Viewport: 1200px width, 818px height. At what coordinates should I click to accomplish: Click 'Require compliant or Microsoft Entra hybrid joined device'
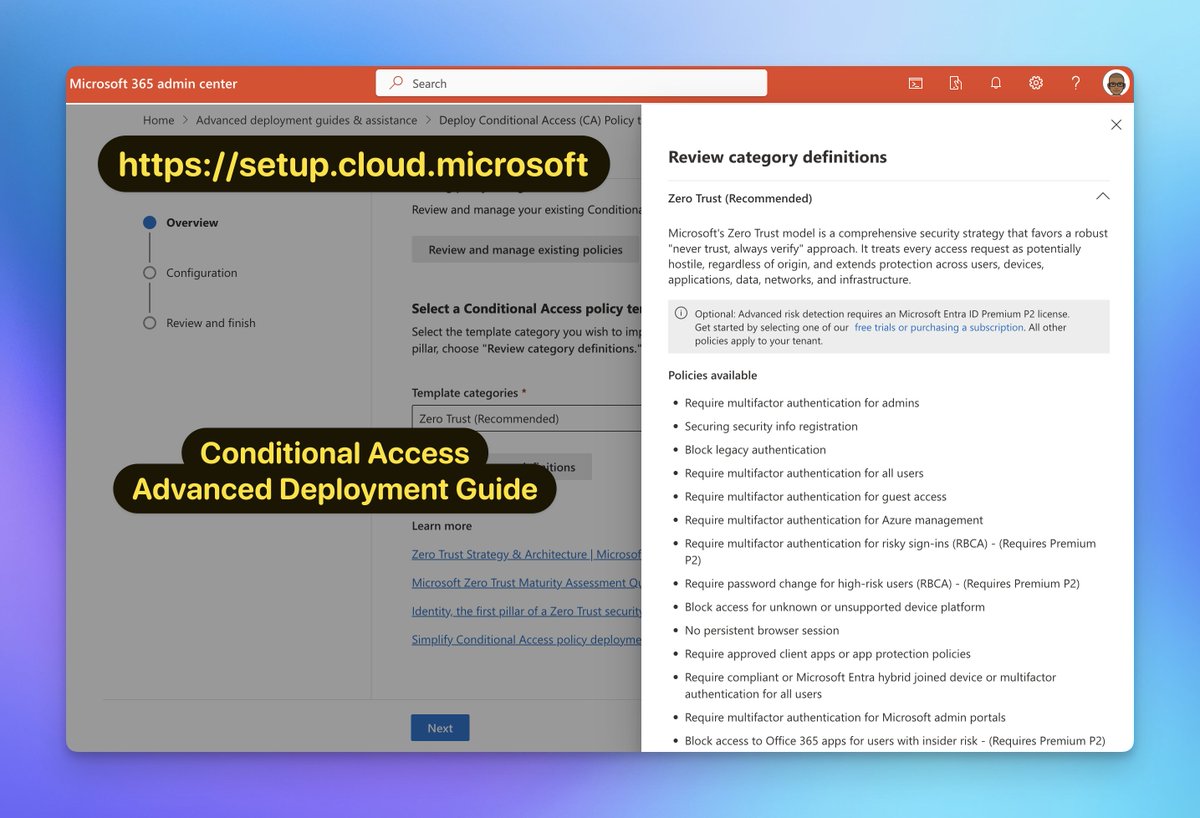(870, 685)
